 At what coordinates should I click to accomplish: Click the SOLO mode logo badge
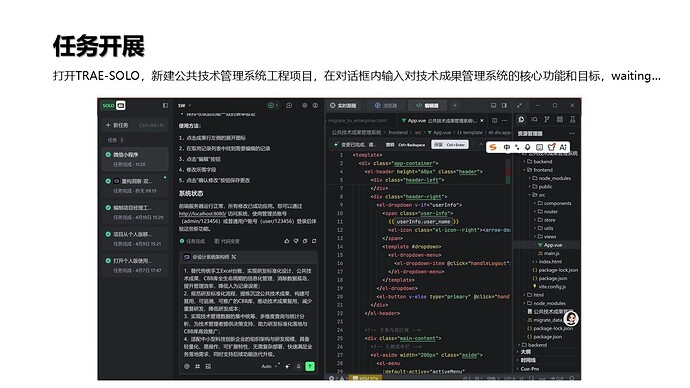pyautogui.click(x=114, y=106)
